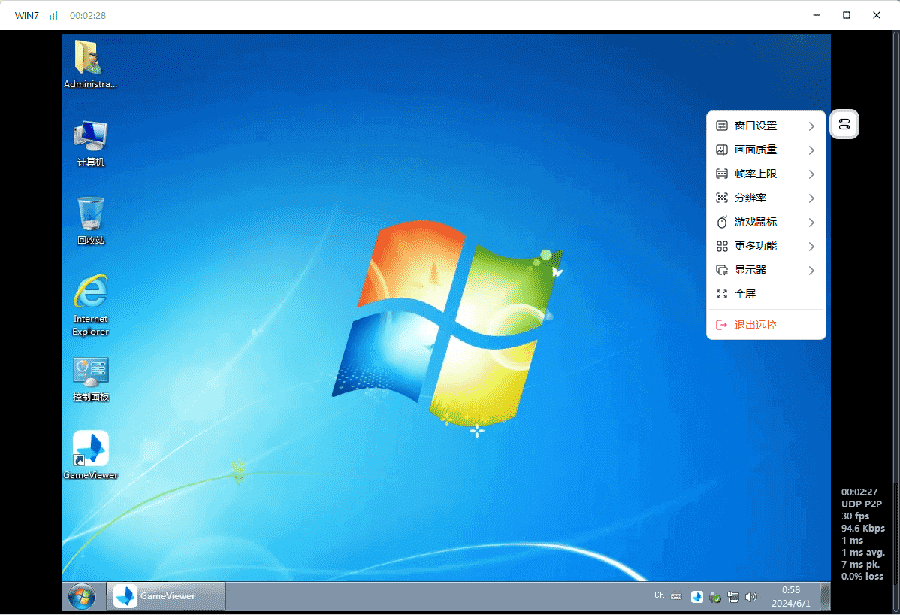Click the volume speaker tray icon
This screenshot has height=615, width=900.
coord(751,597)
